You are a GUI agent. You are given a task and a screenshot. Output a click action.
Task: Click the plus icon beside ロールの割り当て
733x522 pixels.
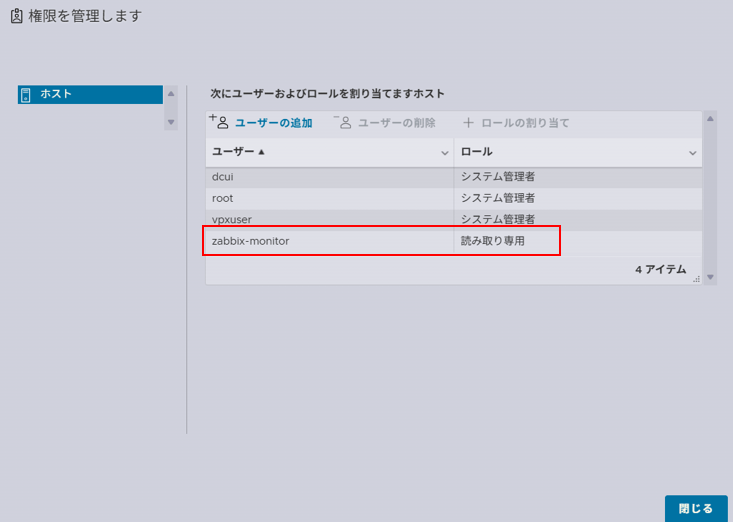point(468,123)
